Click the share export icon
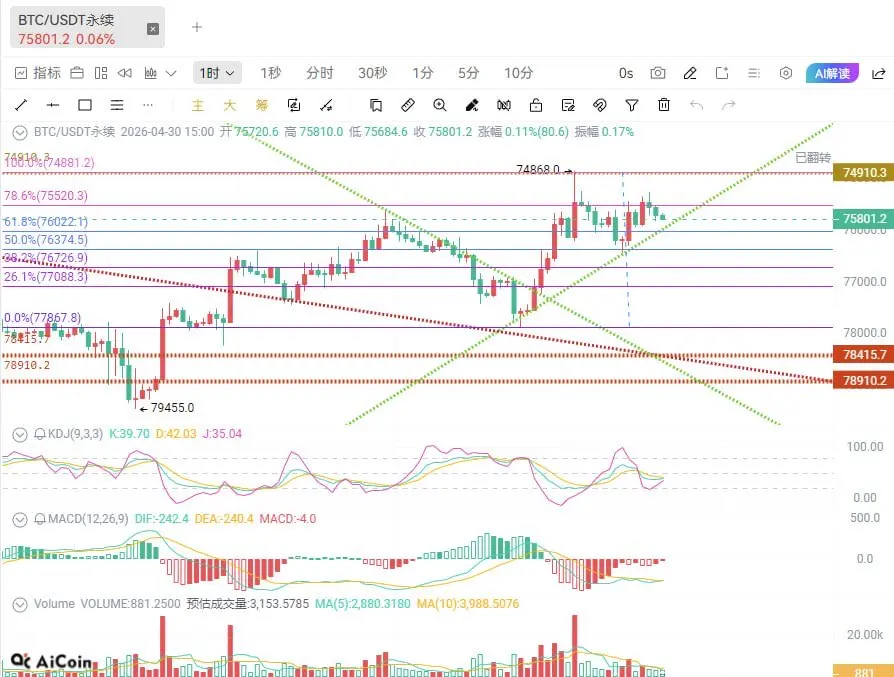This screenshot has height=677, width=894. [879, 73]
